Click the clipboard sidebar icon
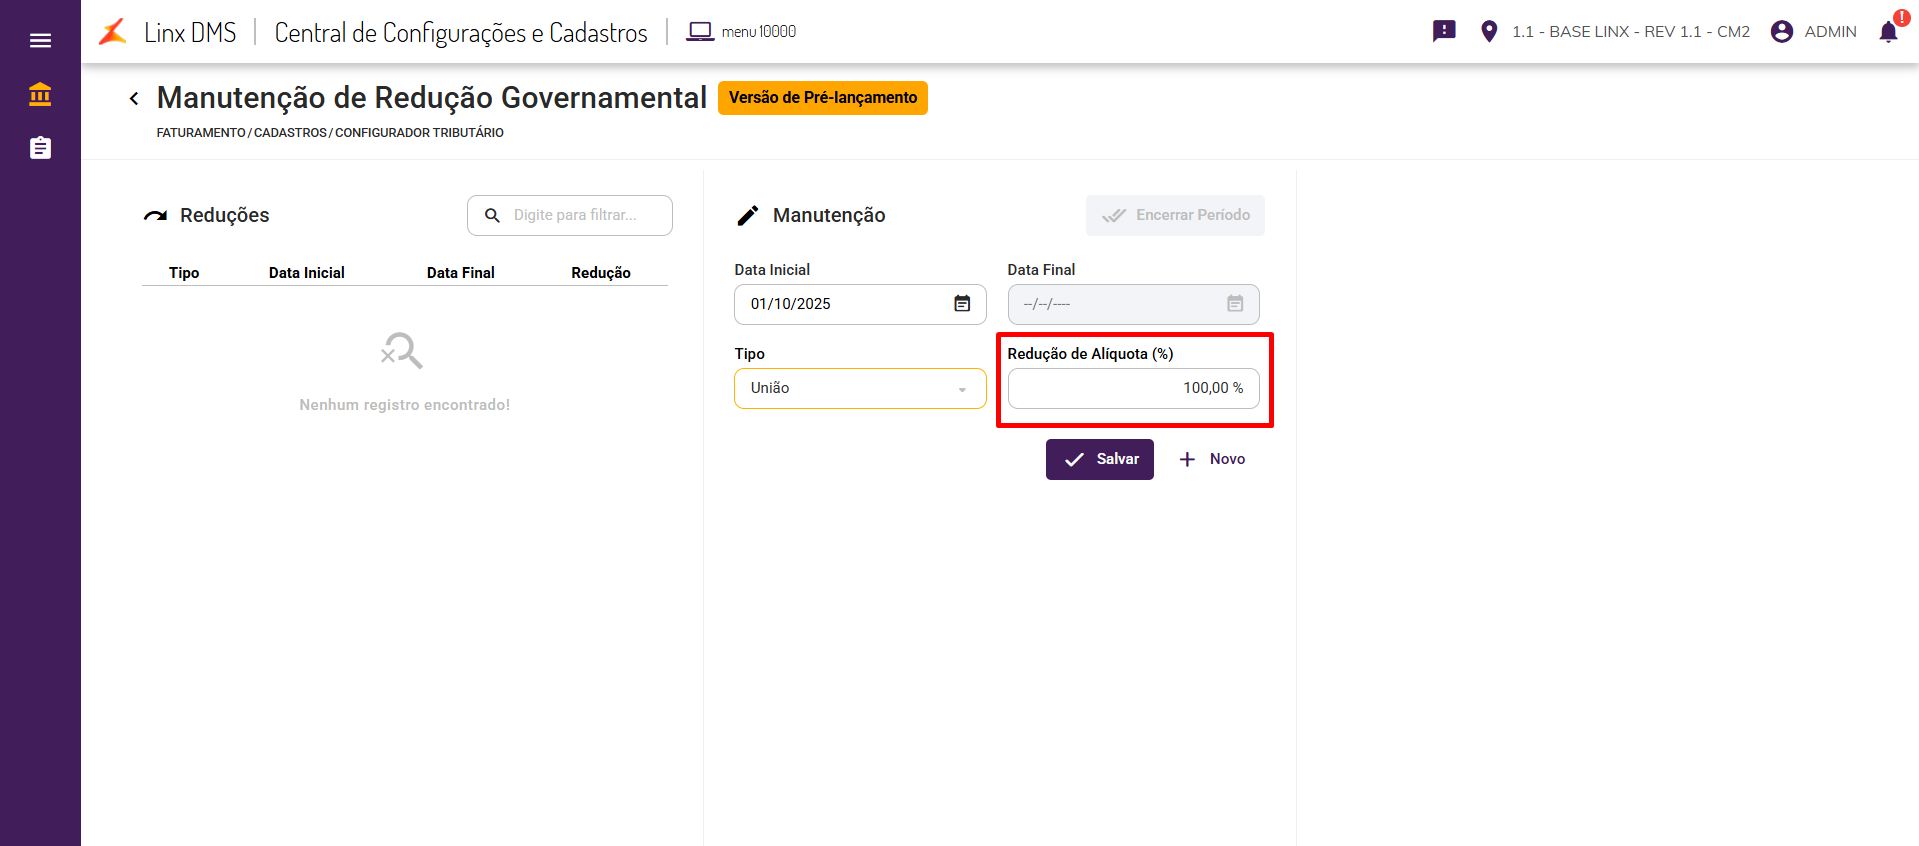The width and height of the screenshot is (1919, 846). (x=40, y=148)
